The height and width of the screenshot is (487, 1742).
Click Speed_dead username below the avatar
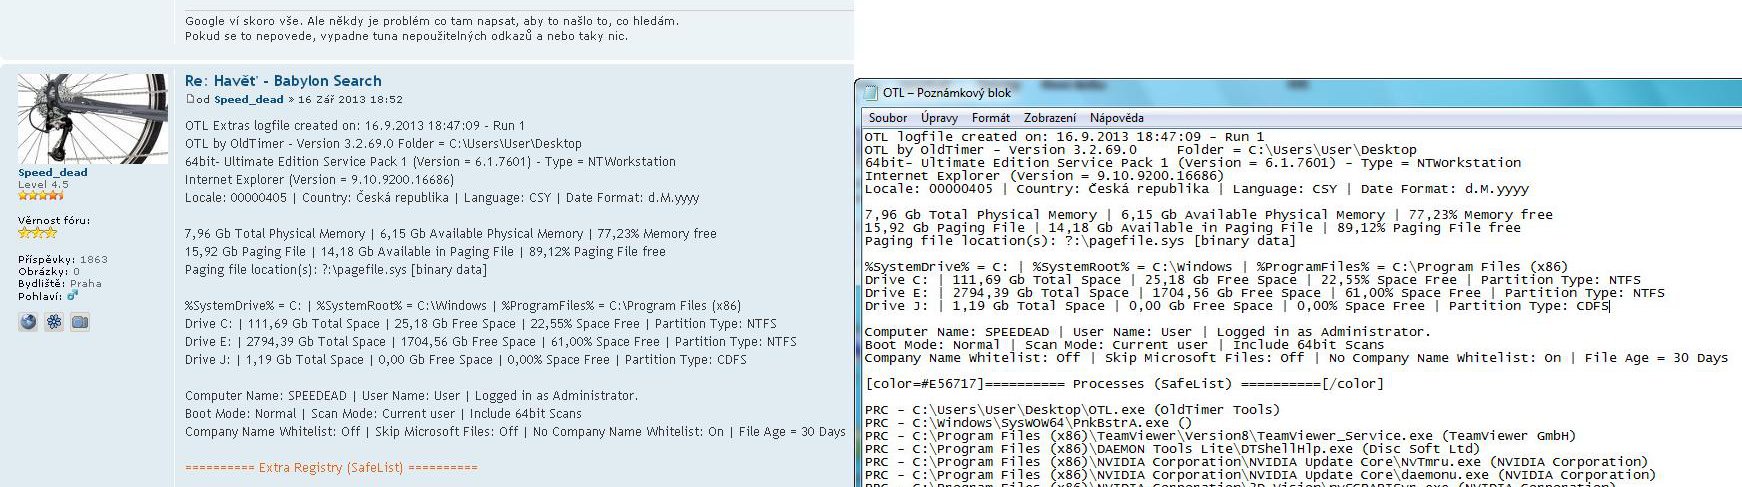[x=53, y=172]
